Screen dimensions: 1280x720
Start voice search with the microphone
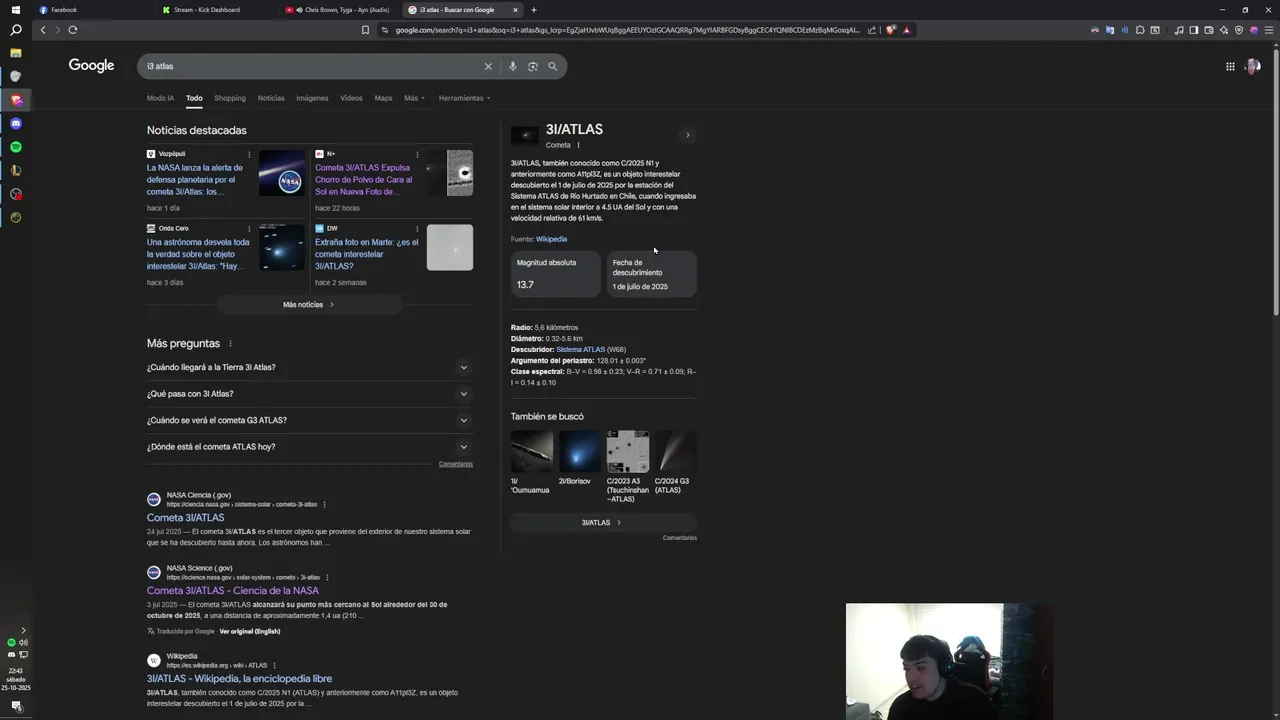(x=513, y=66)
